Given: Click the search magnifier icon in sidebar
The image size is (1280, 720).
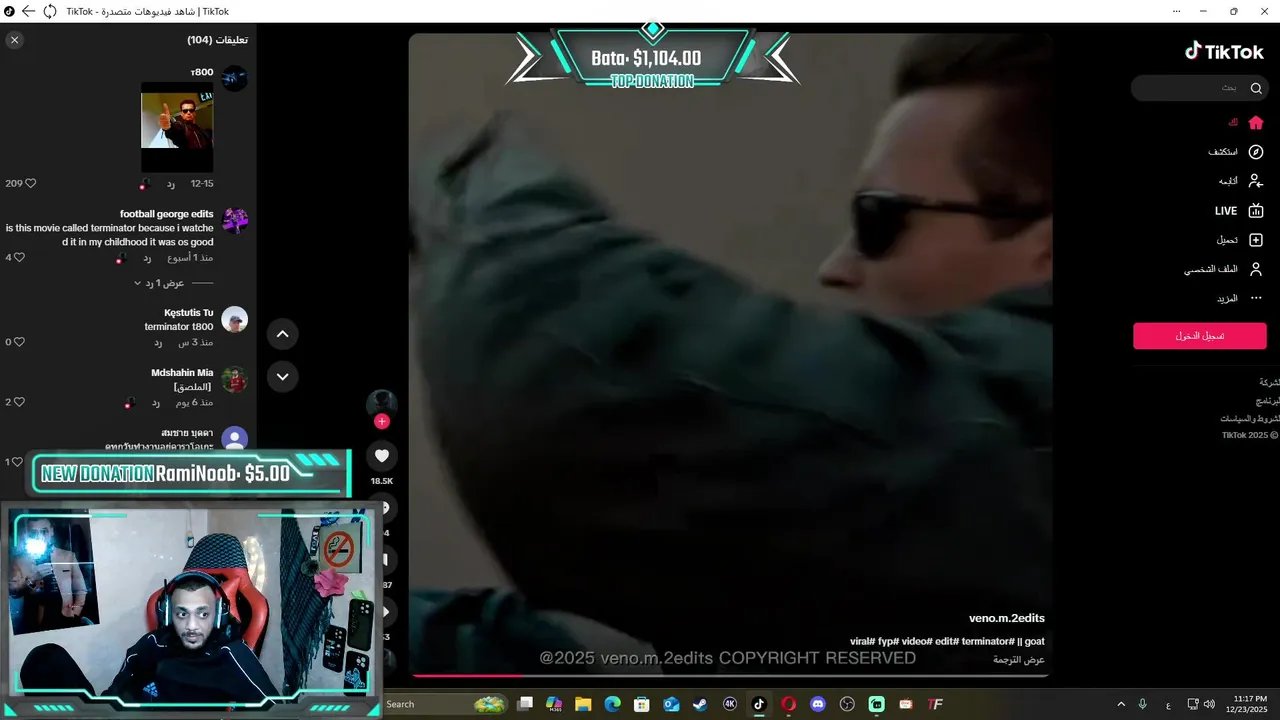Looking at the screenshot, I should coord(1256,88).
